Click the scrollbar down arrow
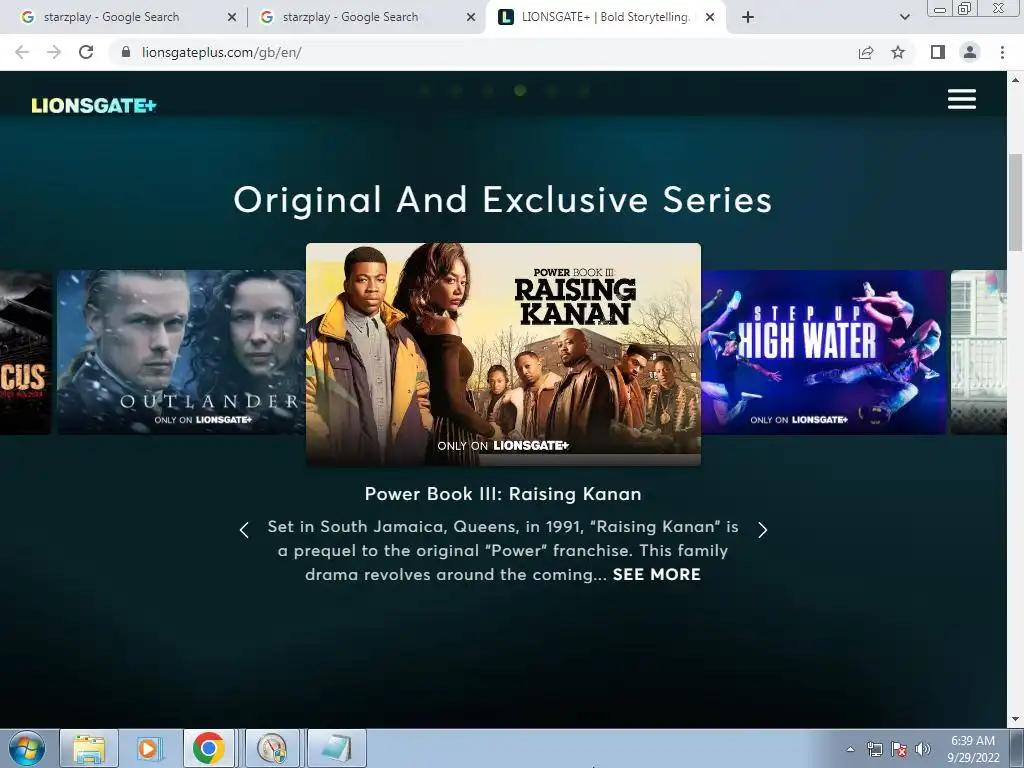 [x=1016, y=719]
